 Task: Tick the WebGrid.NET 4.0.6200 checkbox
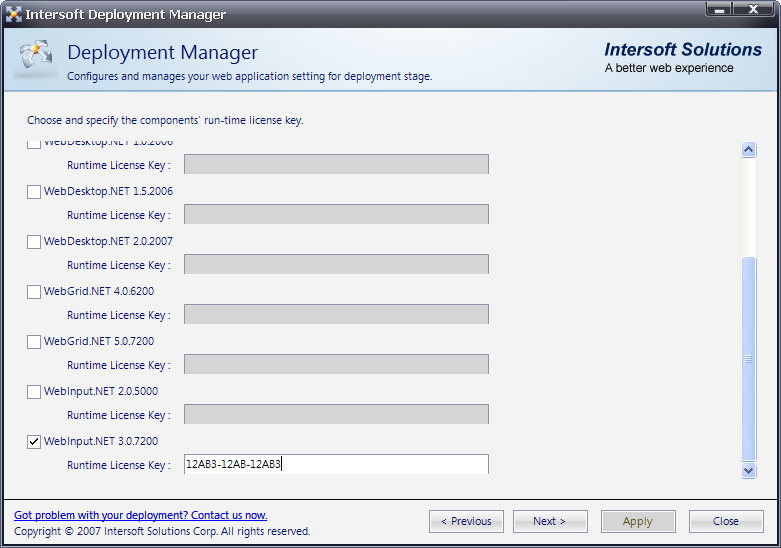pos(34,291)
